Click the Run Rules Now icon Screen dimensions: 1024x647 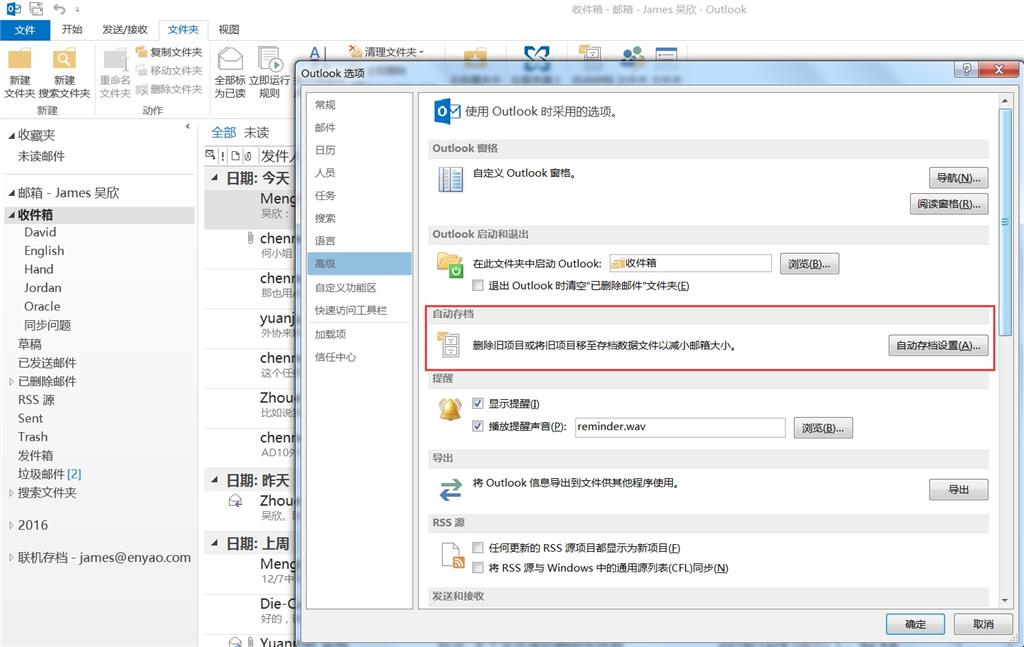(269, 59)
